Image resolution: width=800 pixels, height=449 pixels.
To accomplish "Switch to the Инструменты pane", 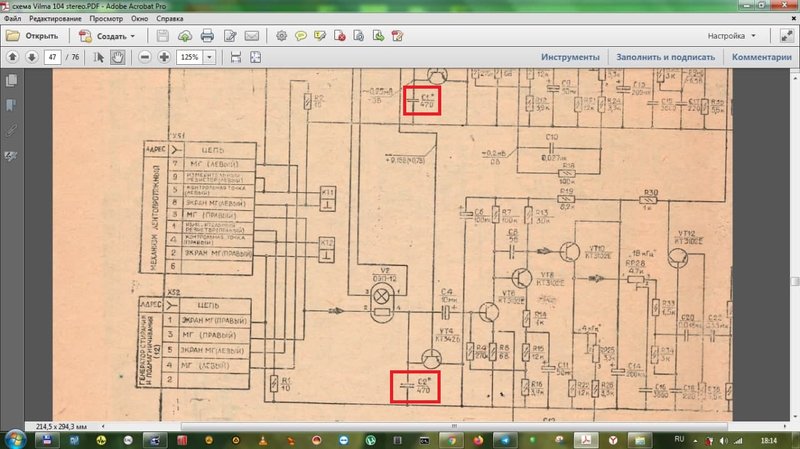I will [570, 57].
